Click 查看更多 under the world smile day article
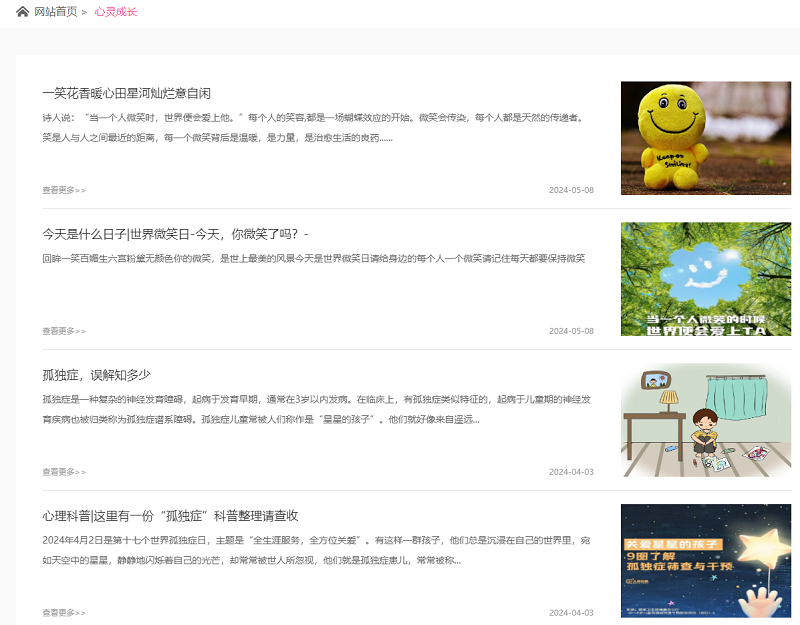800x625 pixels. click(x=64, y=331)
